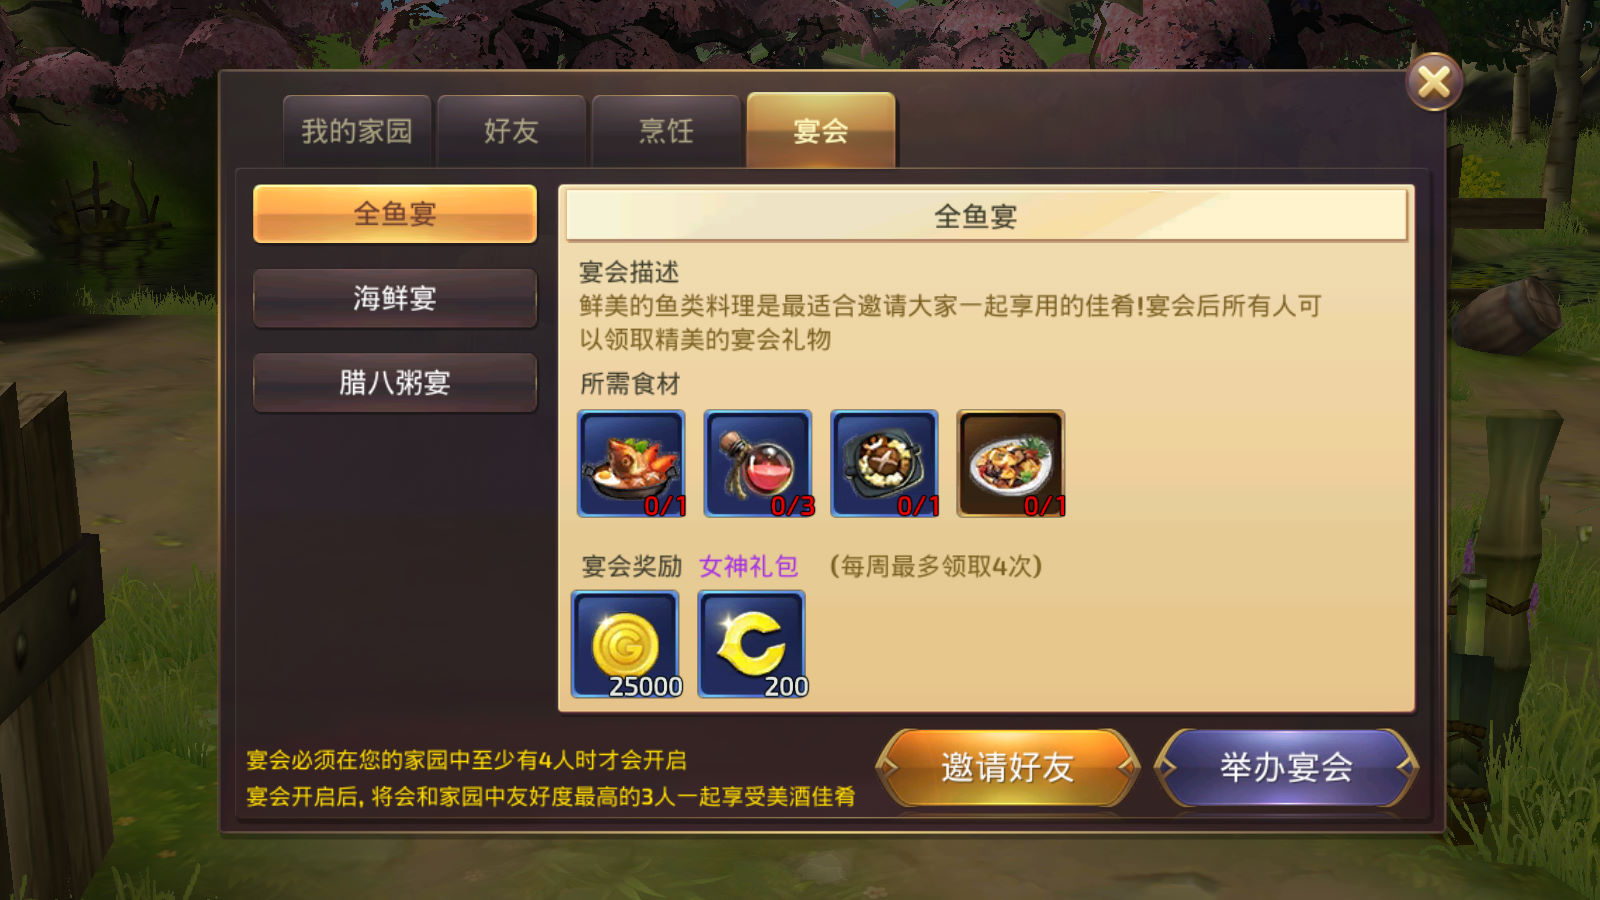Switch to the 我的家园 tab
The height and width of the screenshot is (900, 1600).
[x=357, y=131]
